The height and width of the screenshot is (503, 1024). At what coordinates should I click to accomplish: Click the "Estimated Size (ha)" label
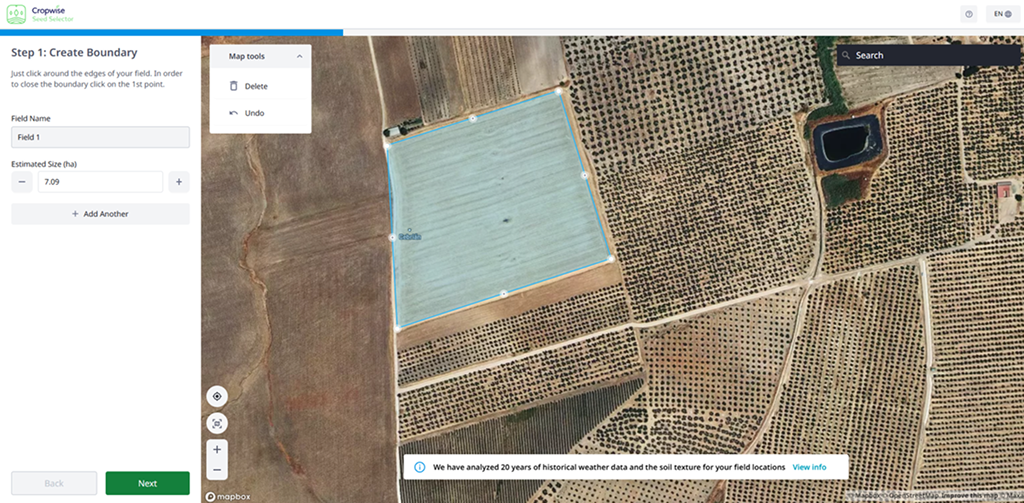44,164
